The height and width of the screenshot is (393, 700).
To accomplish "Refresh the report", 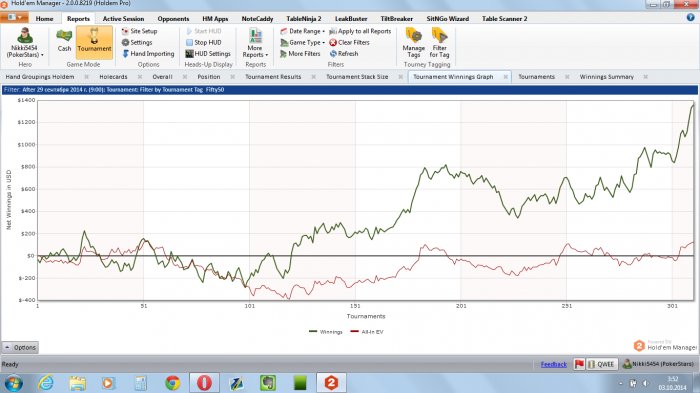I will (344, 54).
